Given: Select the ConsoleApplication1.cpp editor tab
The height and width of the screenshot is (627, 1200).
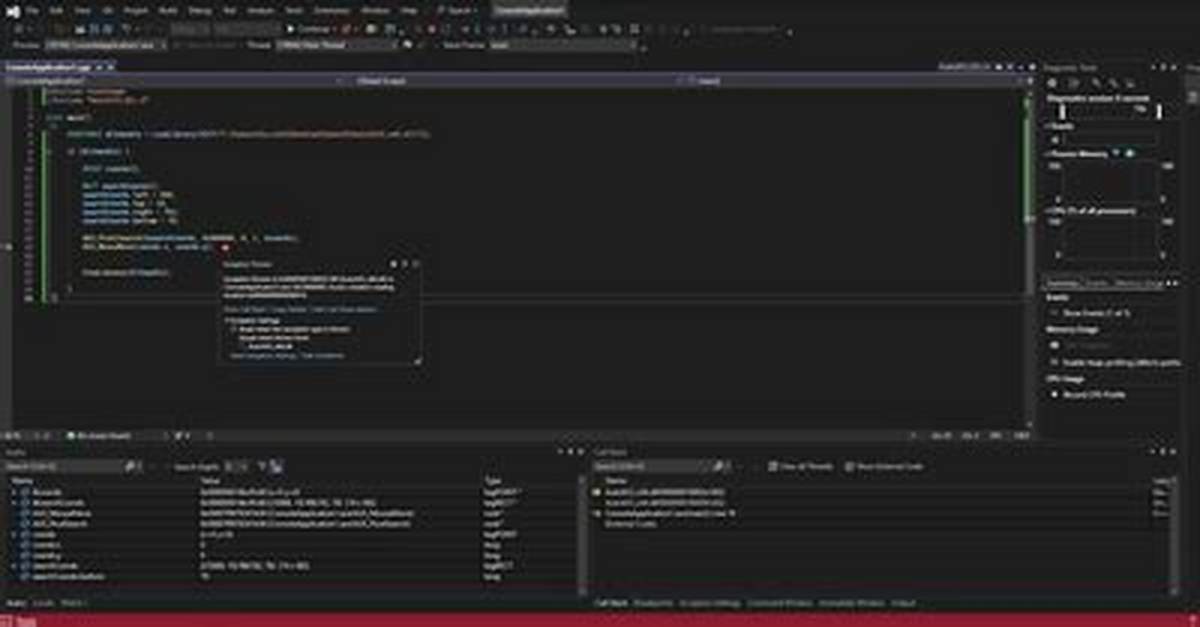Looking at the screenshot, I should [50, 65].
